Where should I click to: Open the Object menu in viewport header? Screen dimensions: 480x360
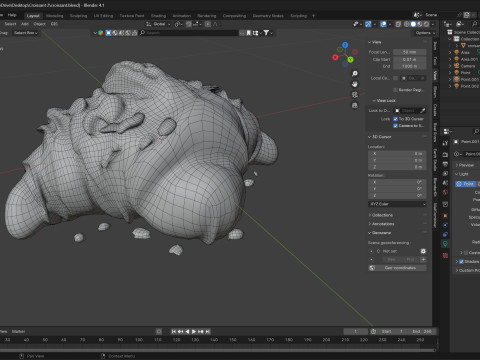39,24
